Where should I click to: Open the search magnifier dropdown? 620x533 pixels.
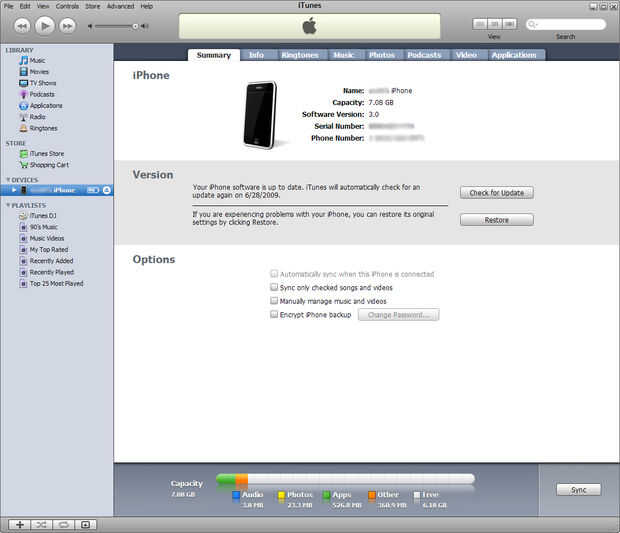click(533, 25)
